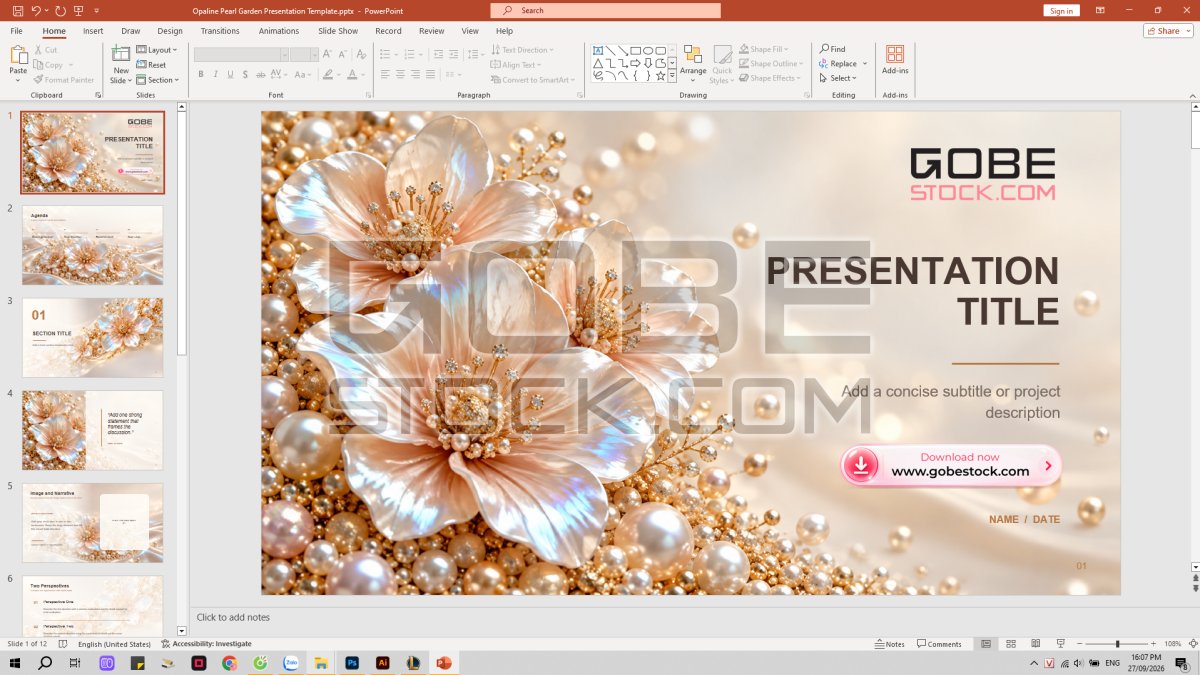Start Slide Show from status bar icon

1059,644
